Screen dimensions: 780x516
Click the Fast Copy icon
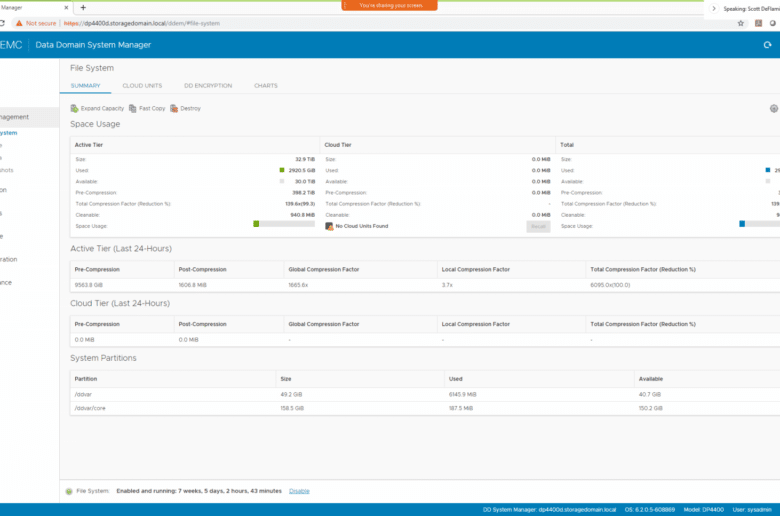pyautogui.click(x=133, y=108)
